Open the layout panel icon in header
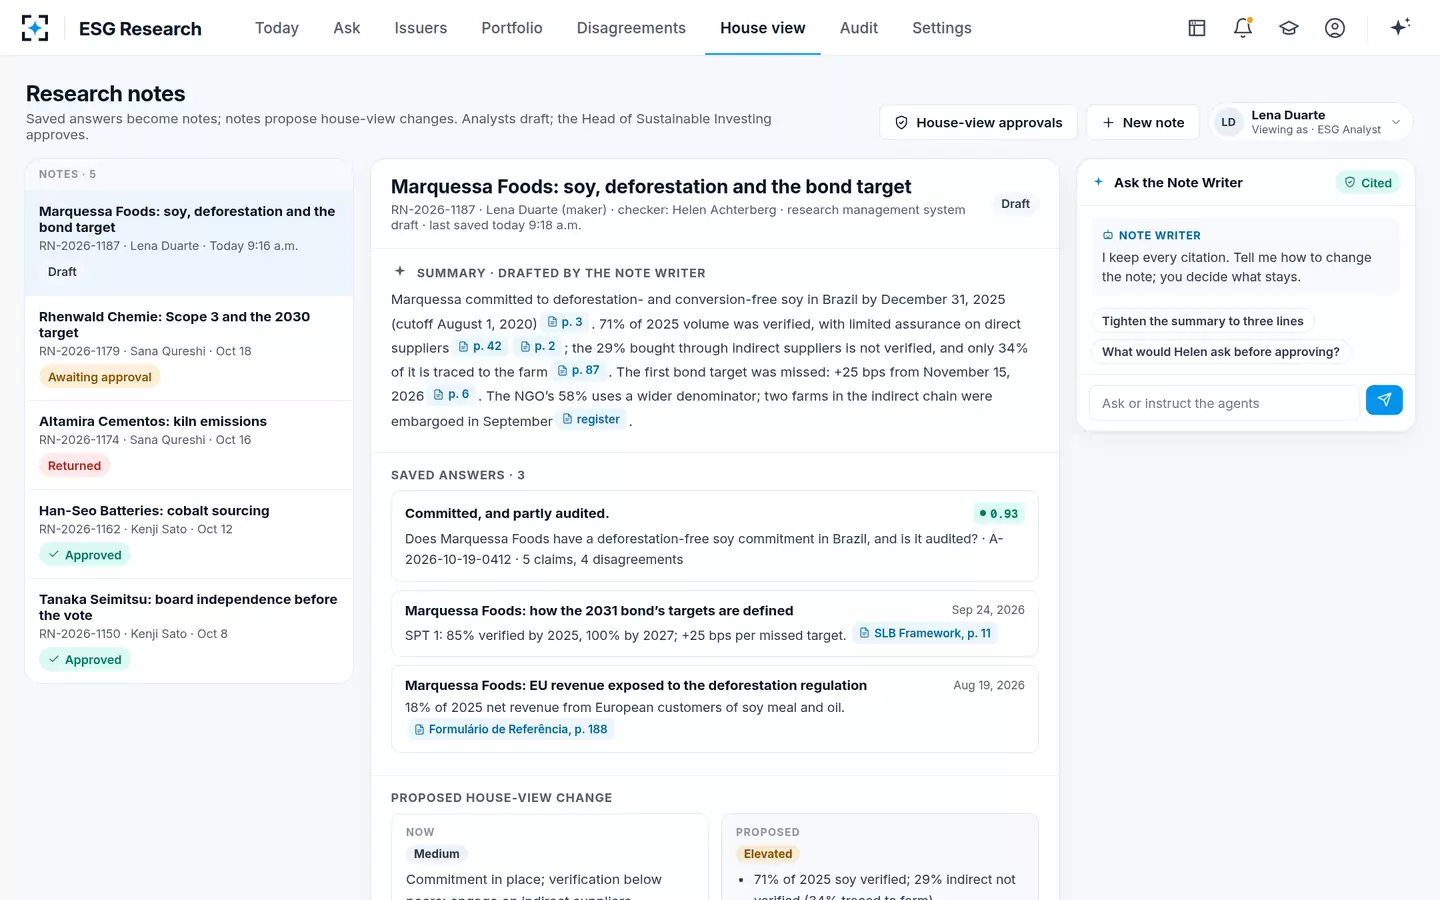This screenshot has width=1440, height=900. click(1197, 28)
